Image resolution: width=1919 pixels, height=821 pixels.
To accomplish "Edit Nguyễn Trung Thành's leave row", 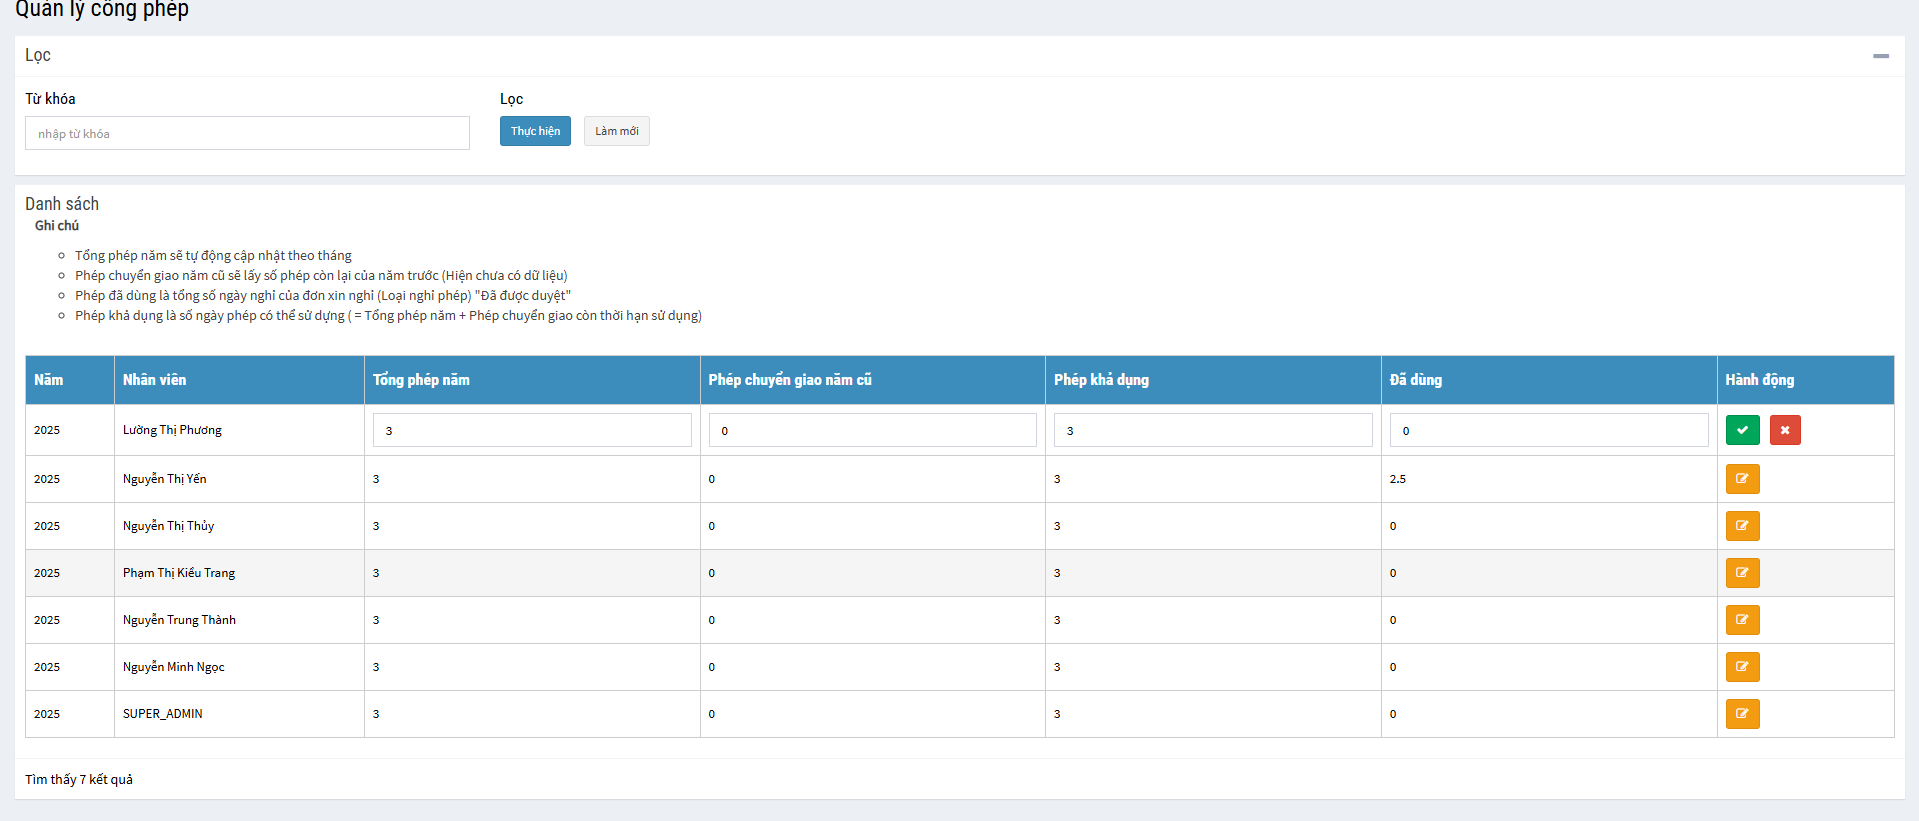I will point(1742,620).
